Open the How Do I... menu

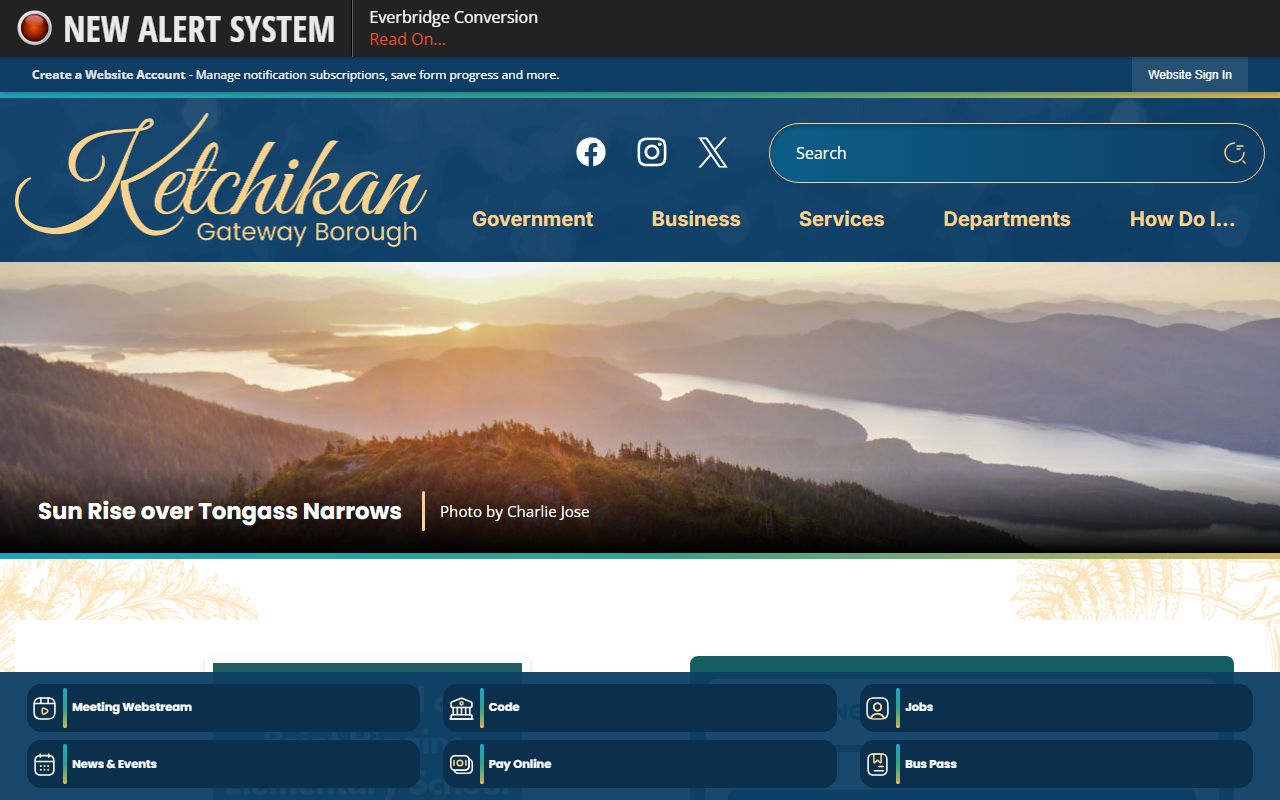tap(1182, 219)
